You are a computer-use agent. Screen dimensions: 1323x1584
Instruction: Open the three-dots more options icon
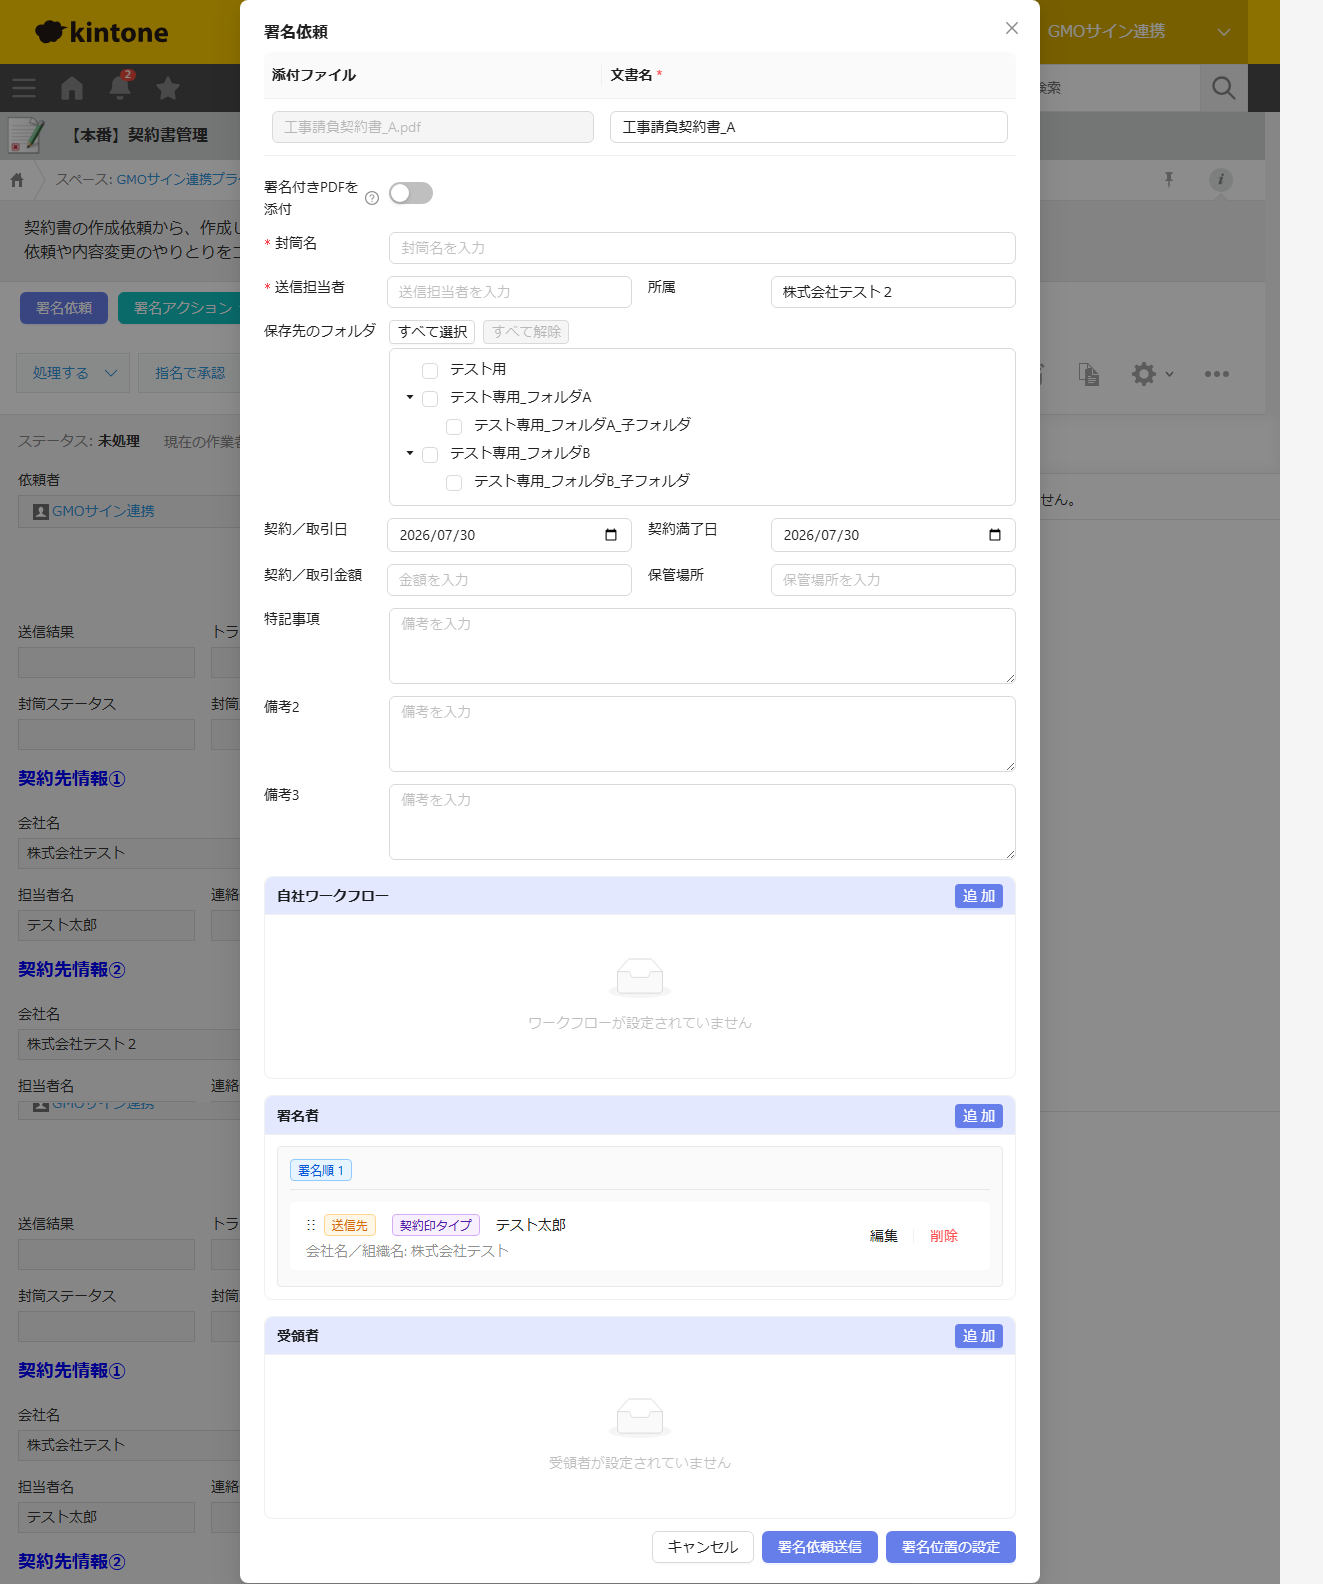[1217, 374]
